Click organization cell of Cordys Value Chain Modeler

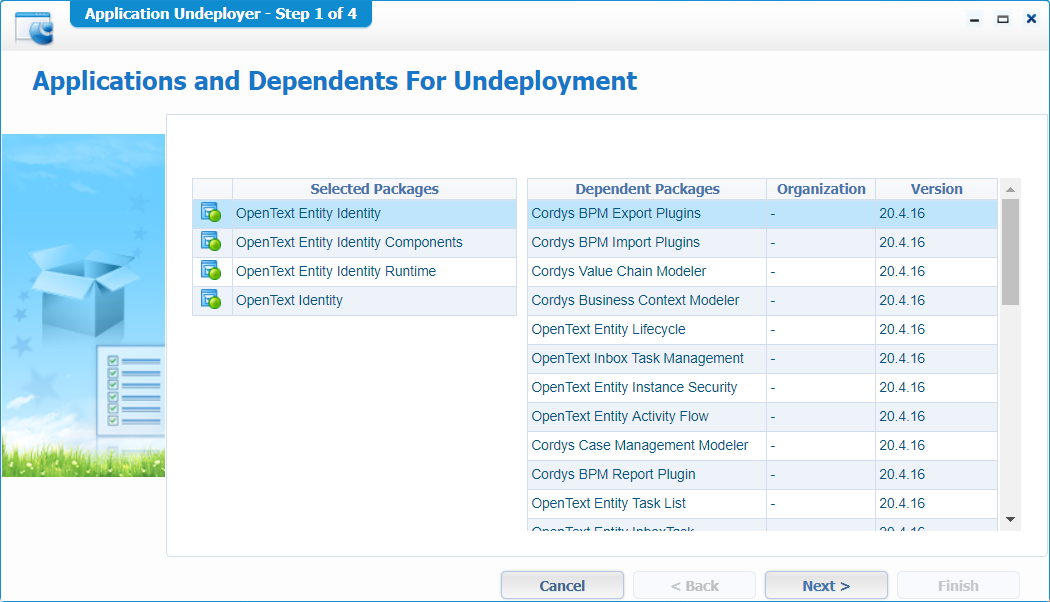click(821, 271)
